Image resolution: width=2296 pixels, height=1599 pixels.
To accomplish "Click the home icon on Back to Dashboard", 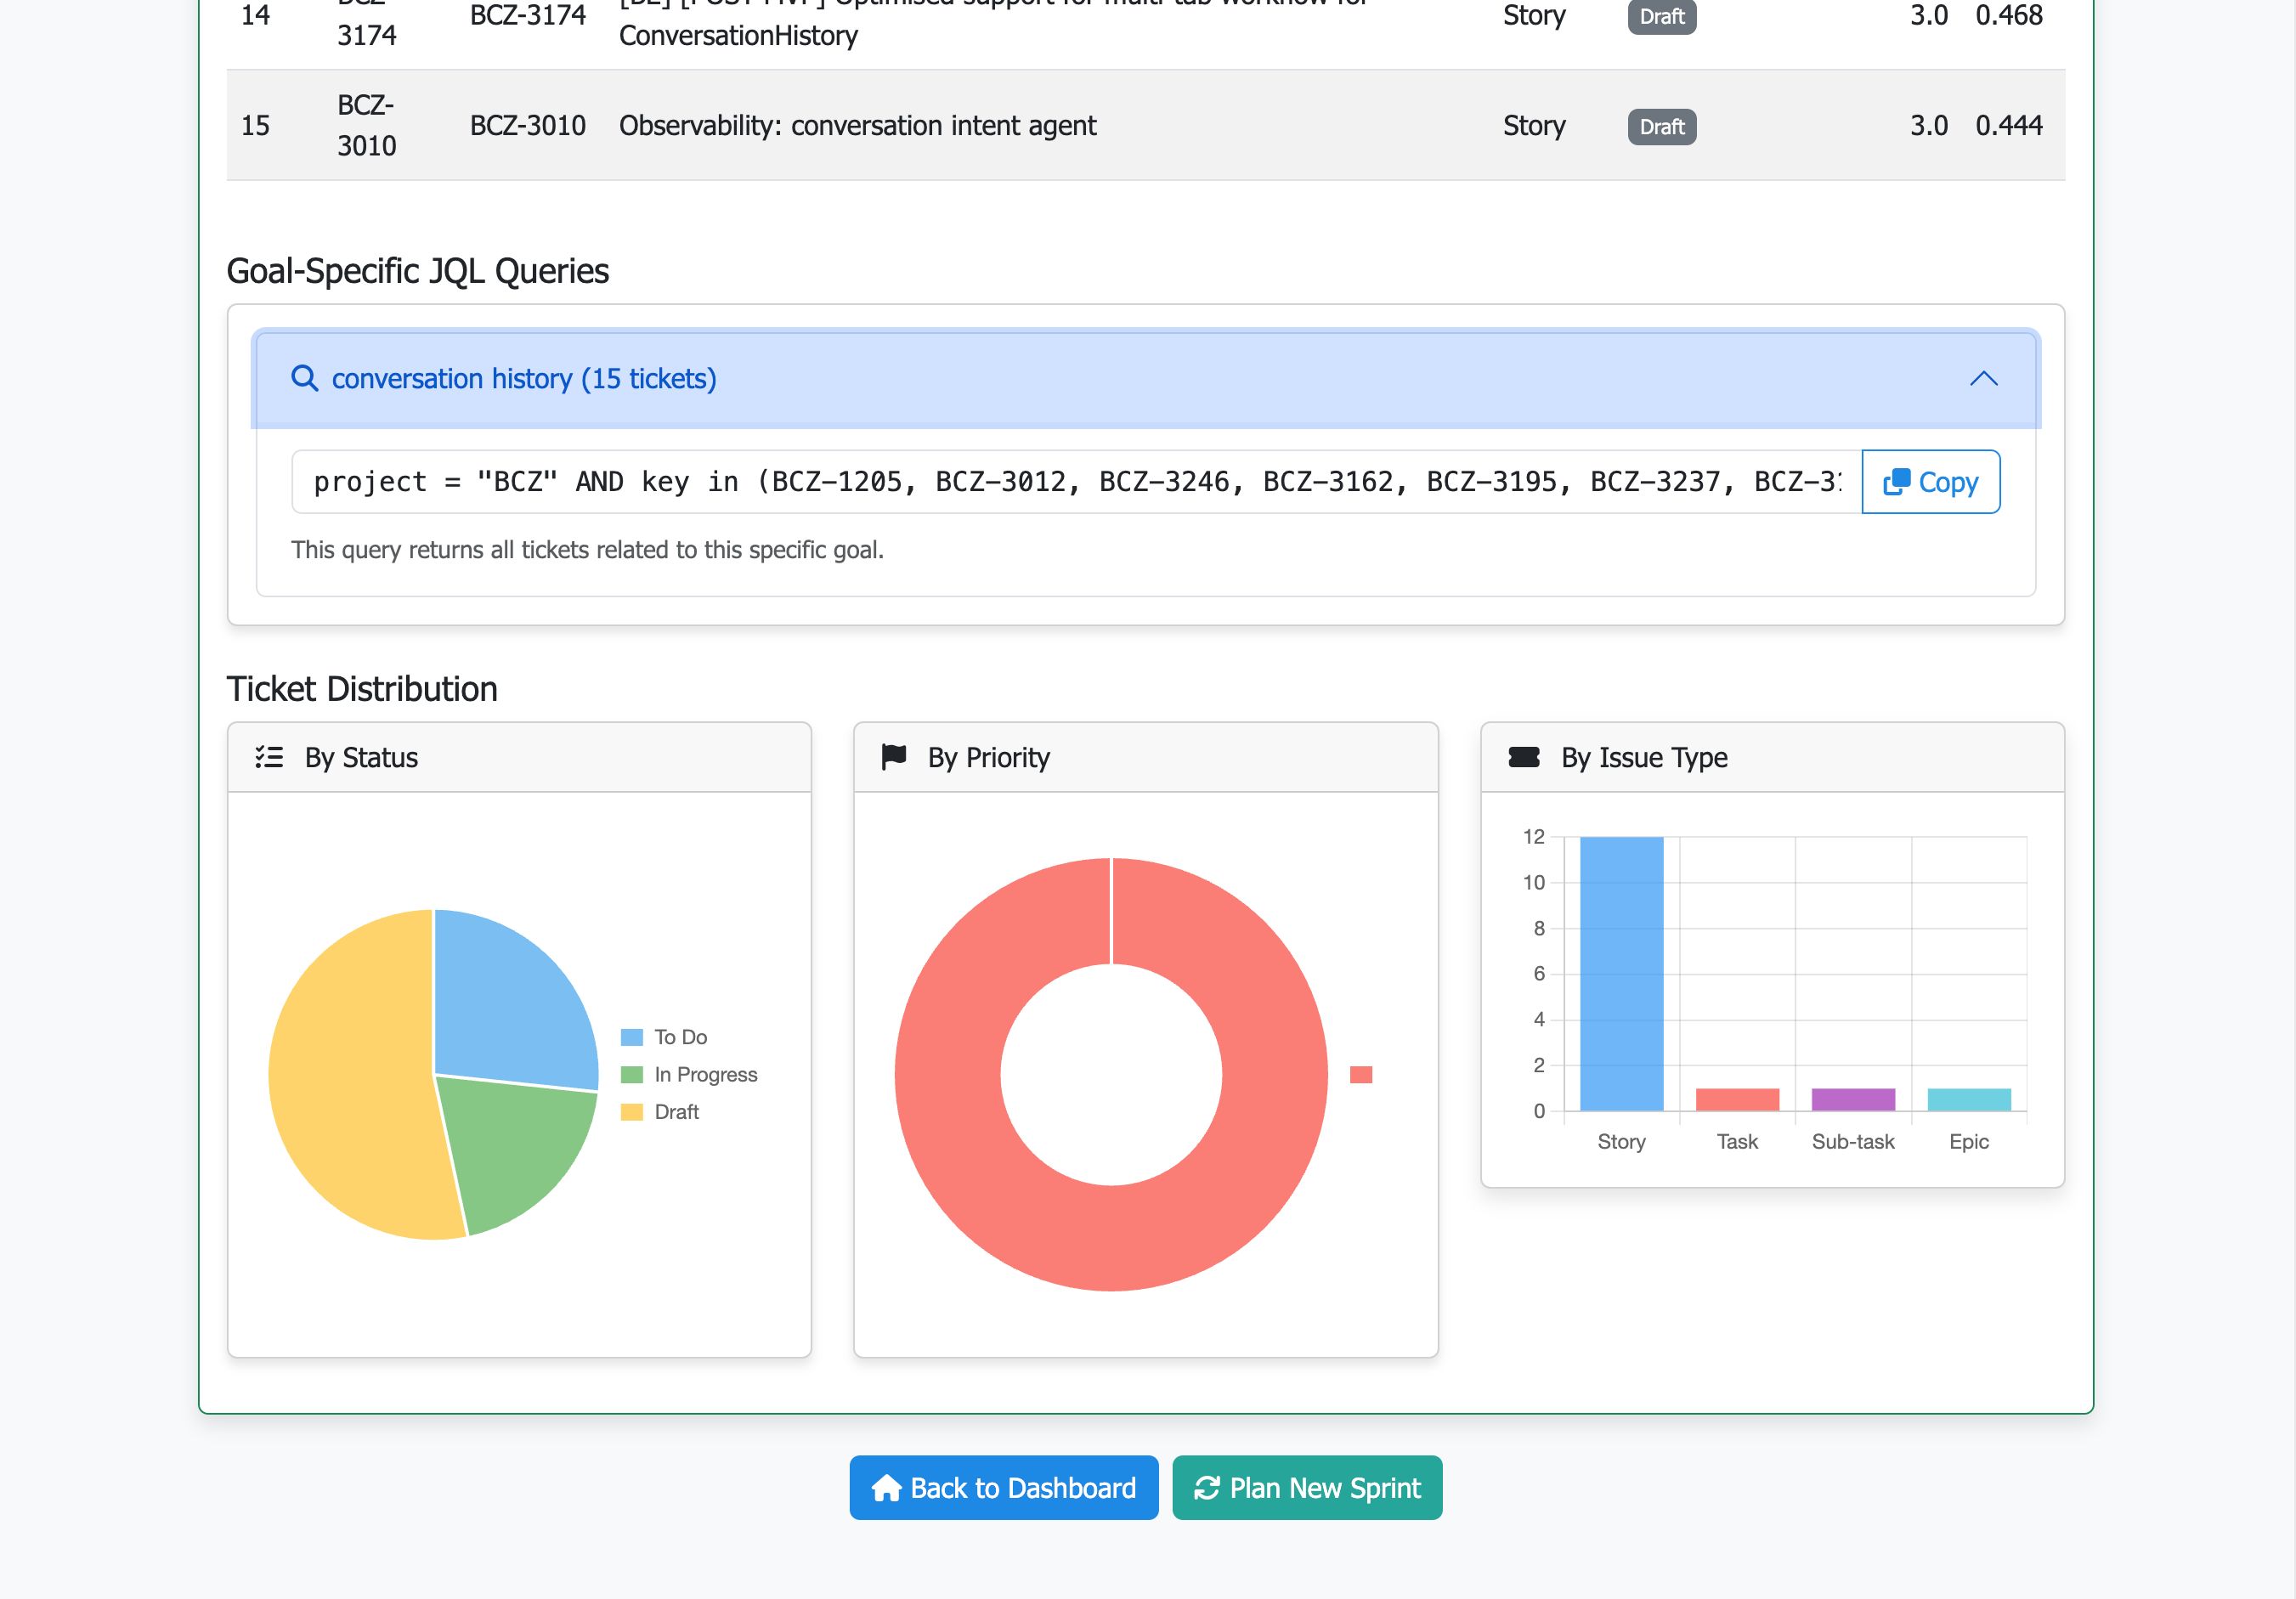I will 886,1488.
